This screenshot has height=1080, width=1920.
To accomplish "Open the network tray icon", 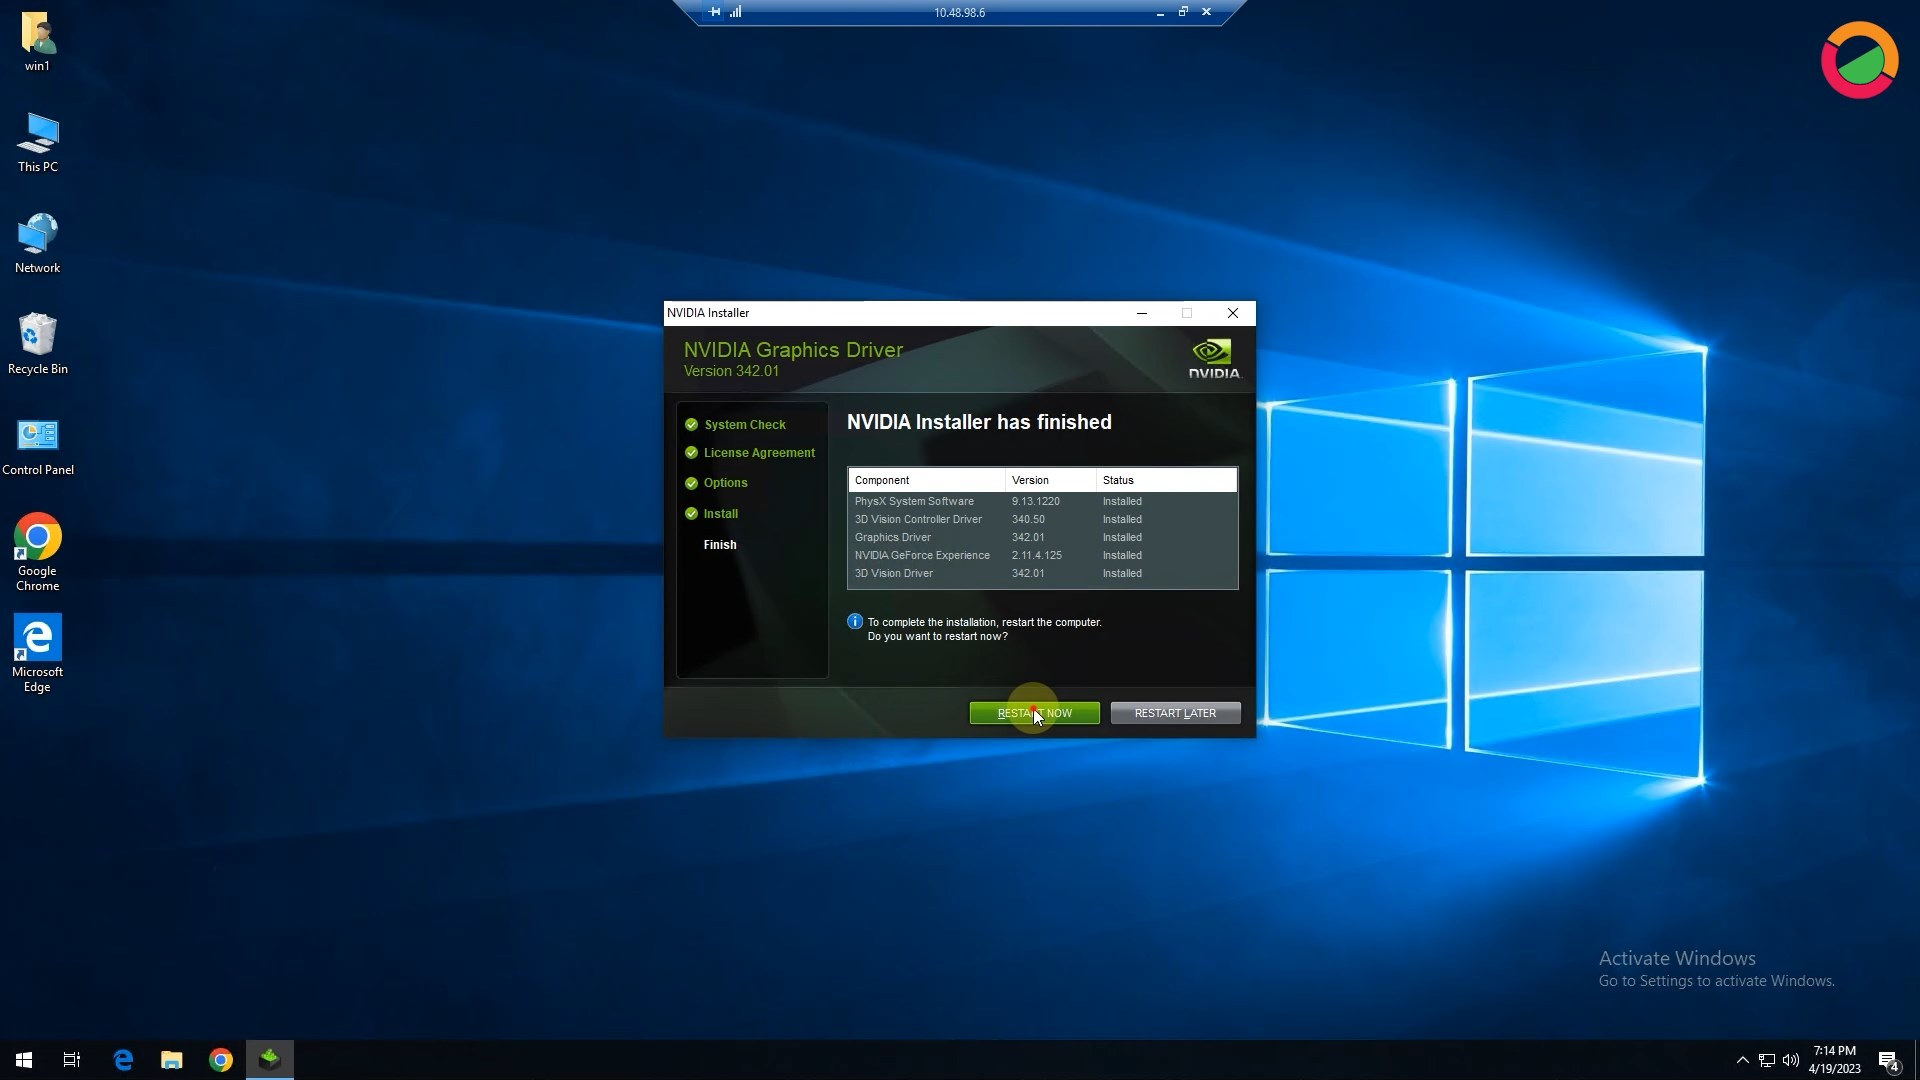I will pos(1767,1060).
